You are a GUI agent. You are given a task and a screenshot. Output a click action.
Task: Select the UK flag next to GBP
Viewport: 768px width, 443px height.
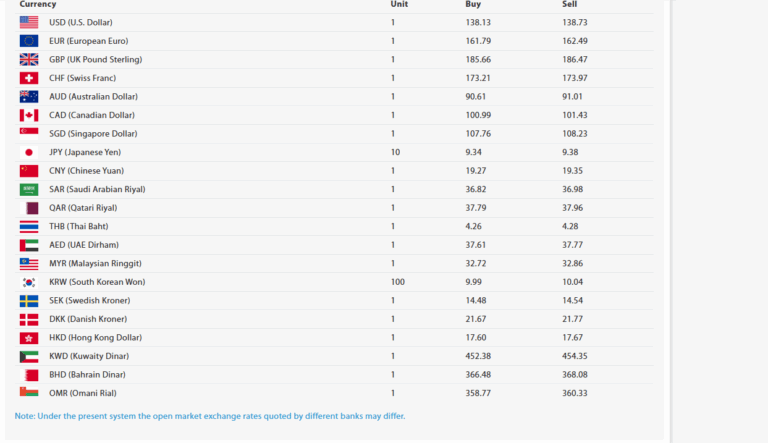29,59
